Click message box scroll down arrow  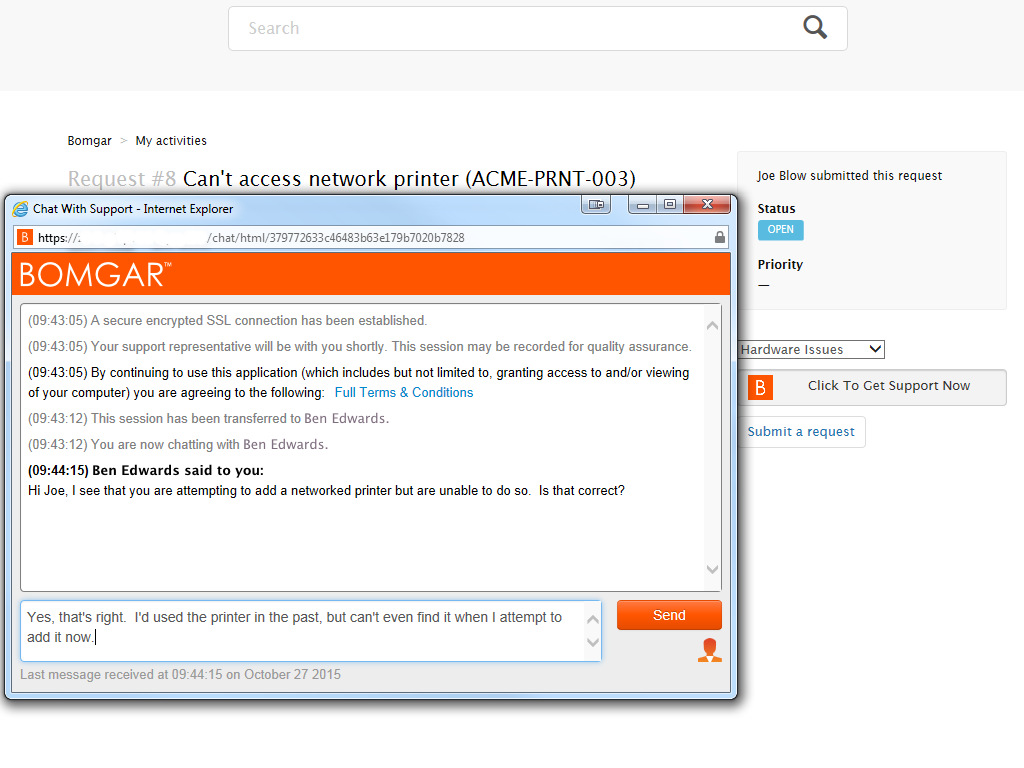593,643
